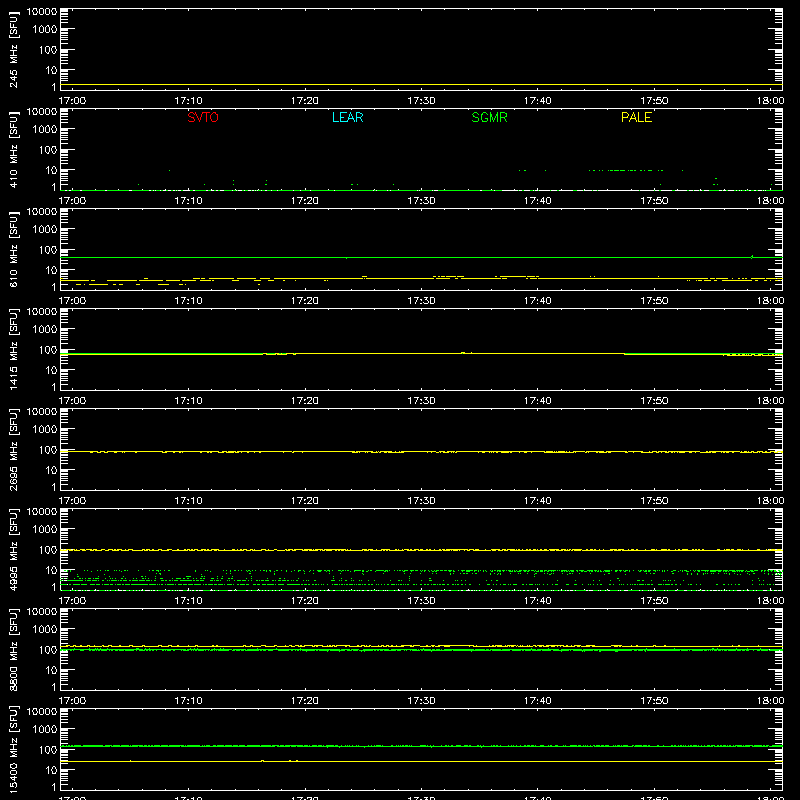Click 18:00 tick label under 4995 MHz panel
This screenshot has width=800, height=800.
pos(770,601)
